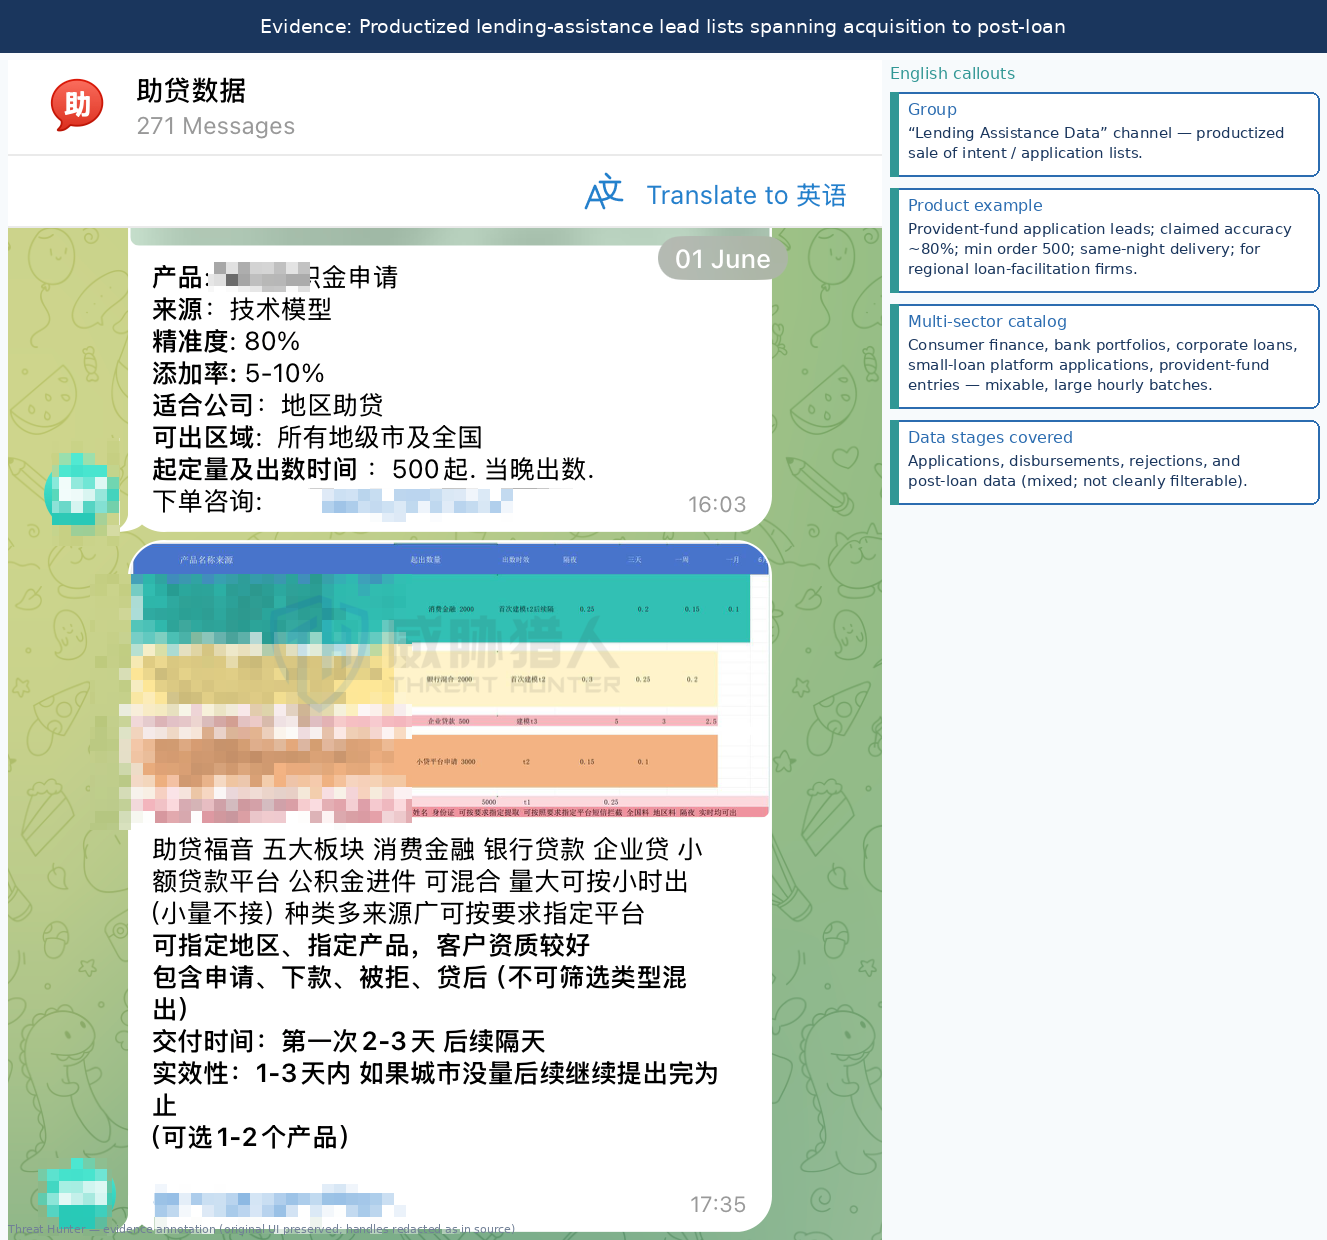This screenshot has width=1327, height=1240.
Task: Select the line (可选1-2个产品)
Action: (250, 1137)
